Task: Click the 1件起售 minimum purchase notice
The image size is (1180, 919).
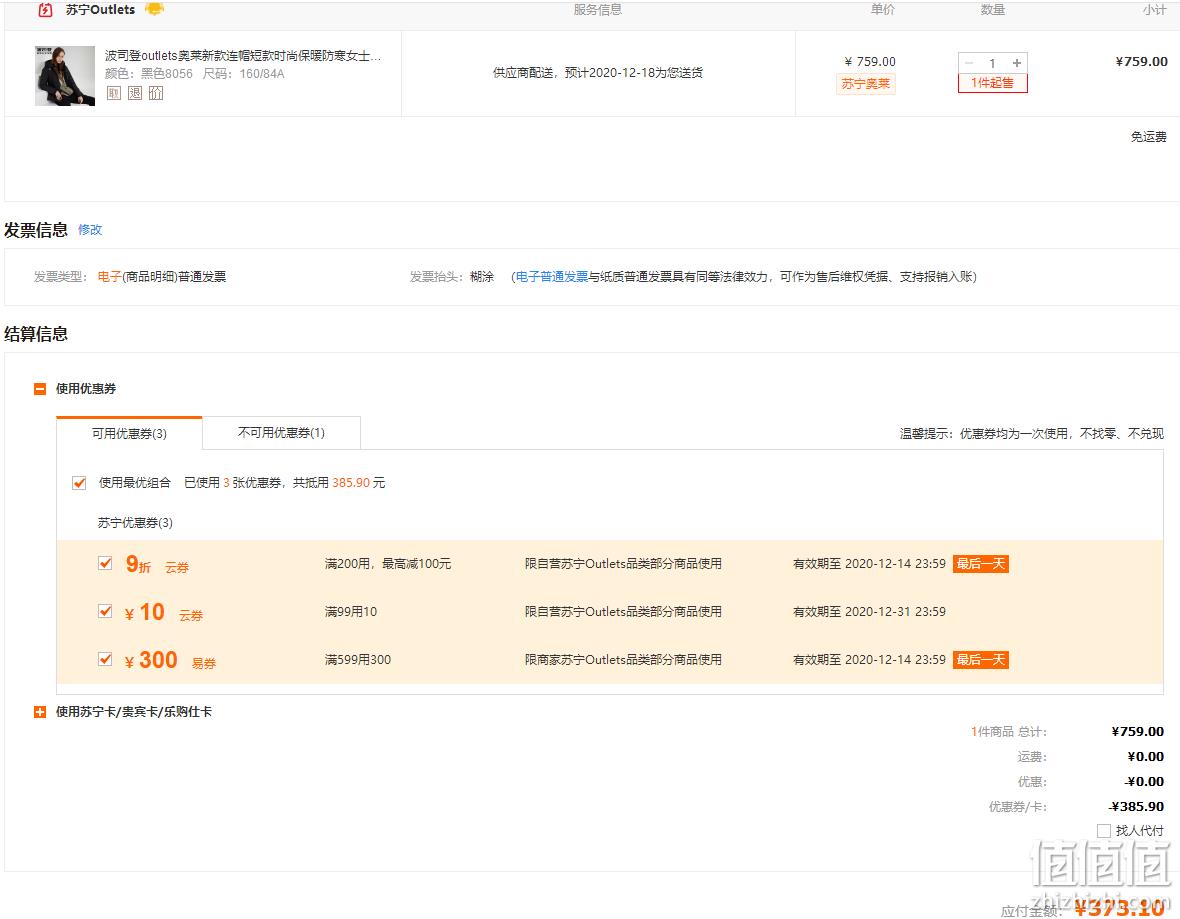Action: (x=993, y=83)
